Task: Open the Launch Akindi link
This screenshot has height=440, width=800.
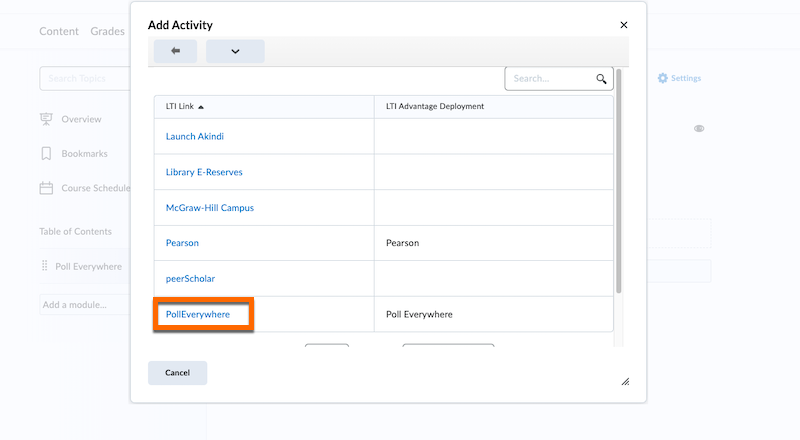Action: pyautogui.click(x=194, y=136)
